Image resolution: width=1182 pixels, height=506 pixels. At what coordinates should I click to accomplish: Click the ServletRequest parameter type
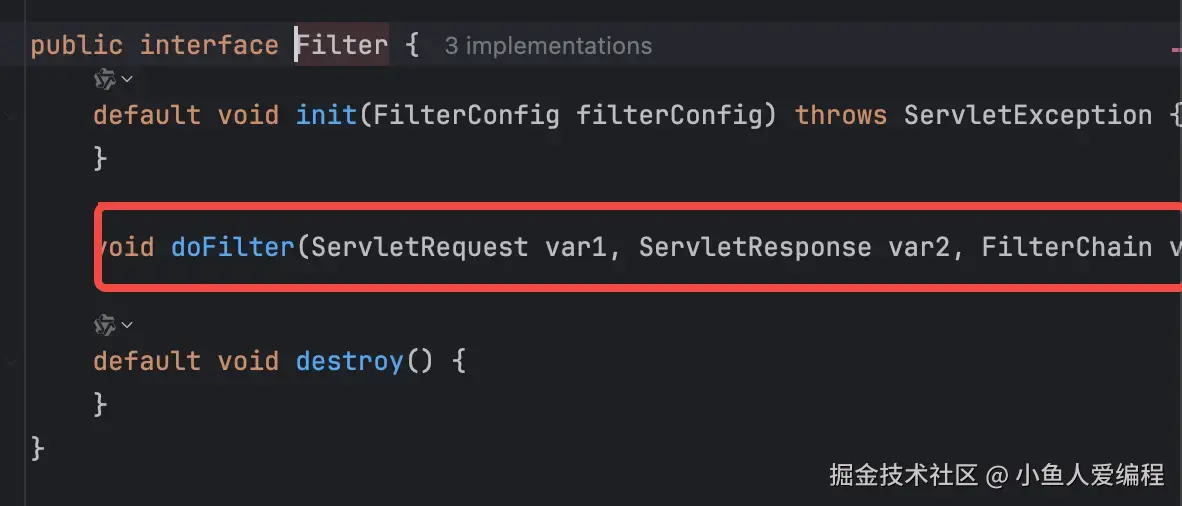(420, 246)
